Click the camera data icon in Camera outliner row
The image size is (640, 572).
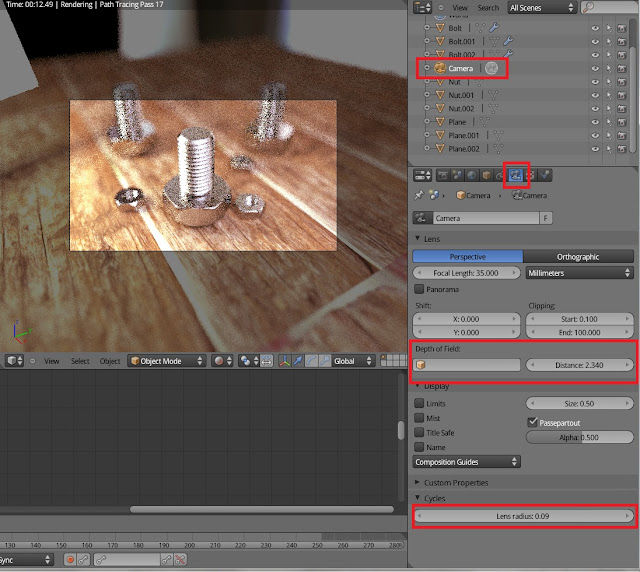pyautogui.click(x=491, y=68)
